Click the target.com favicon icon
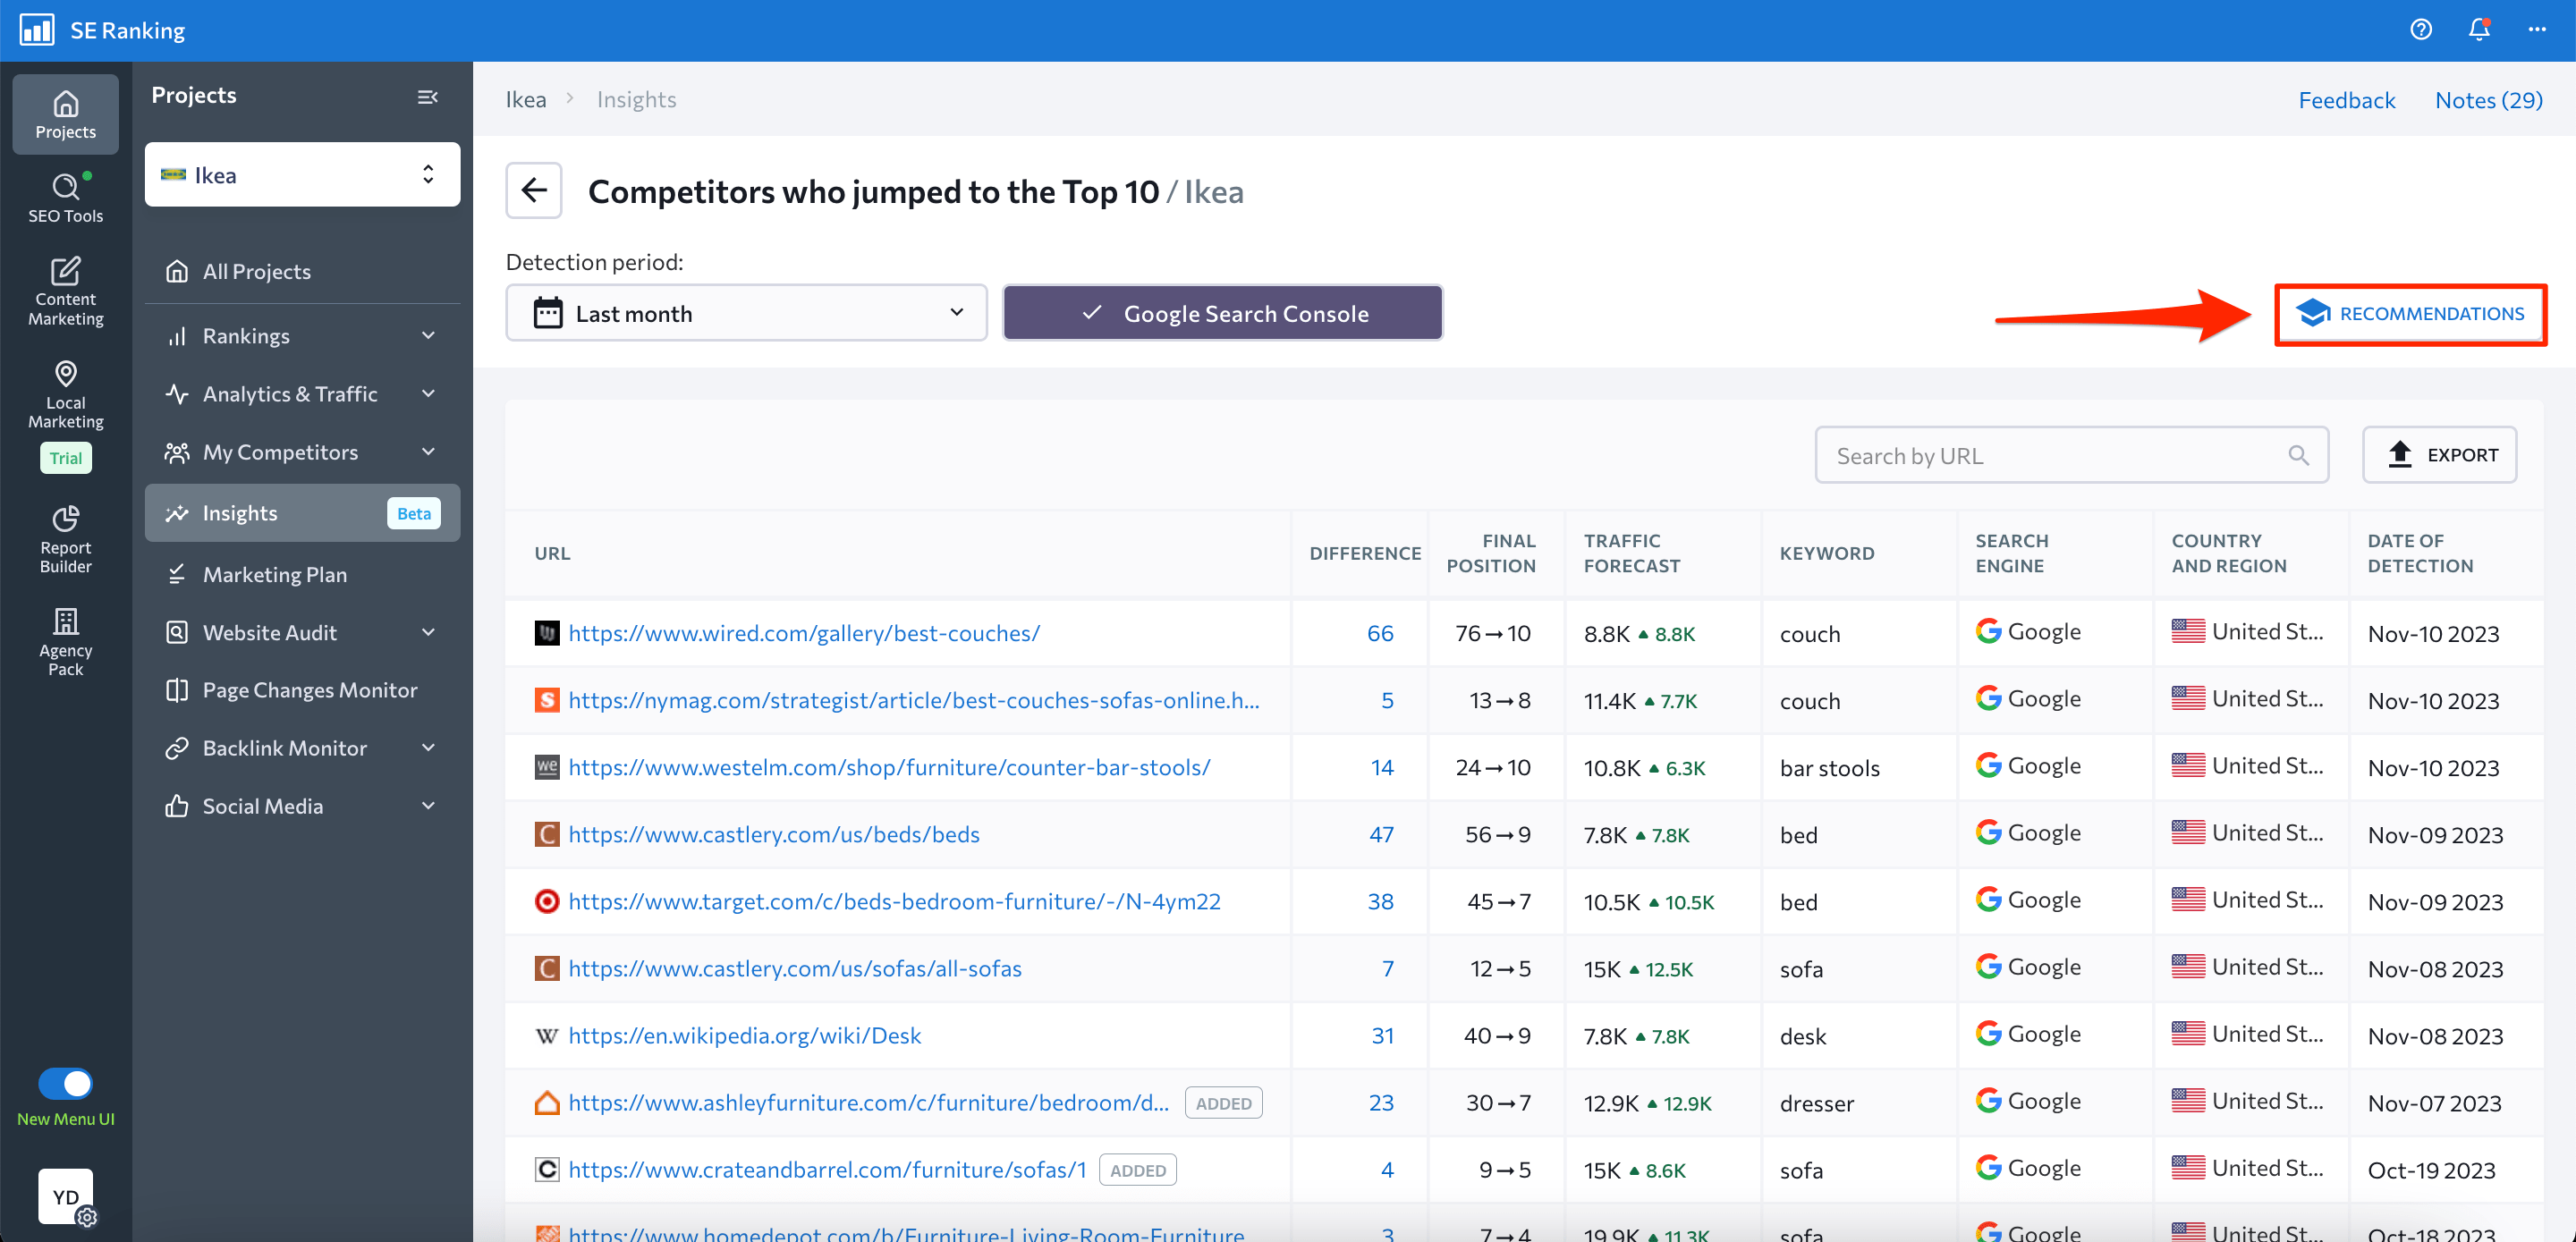 [x=546, y=901]
